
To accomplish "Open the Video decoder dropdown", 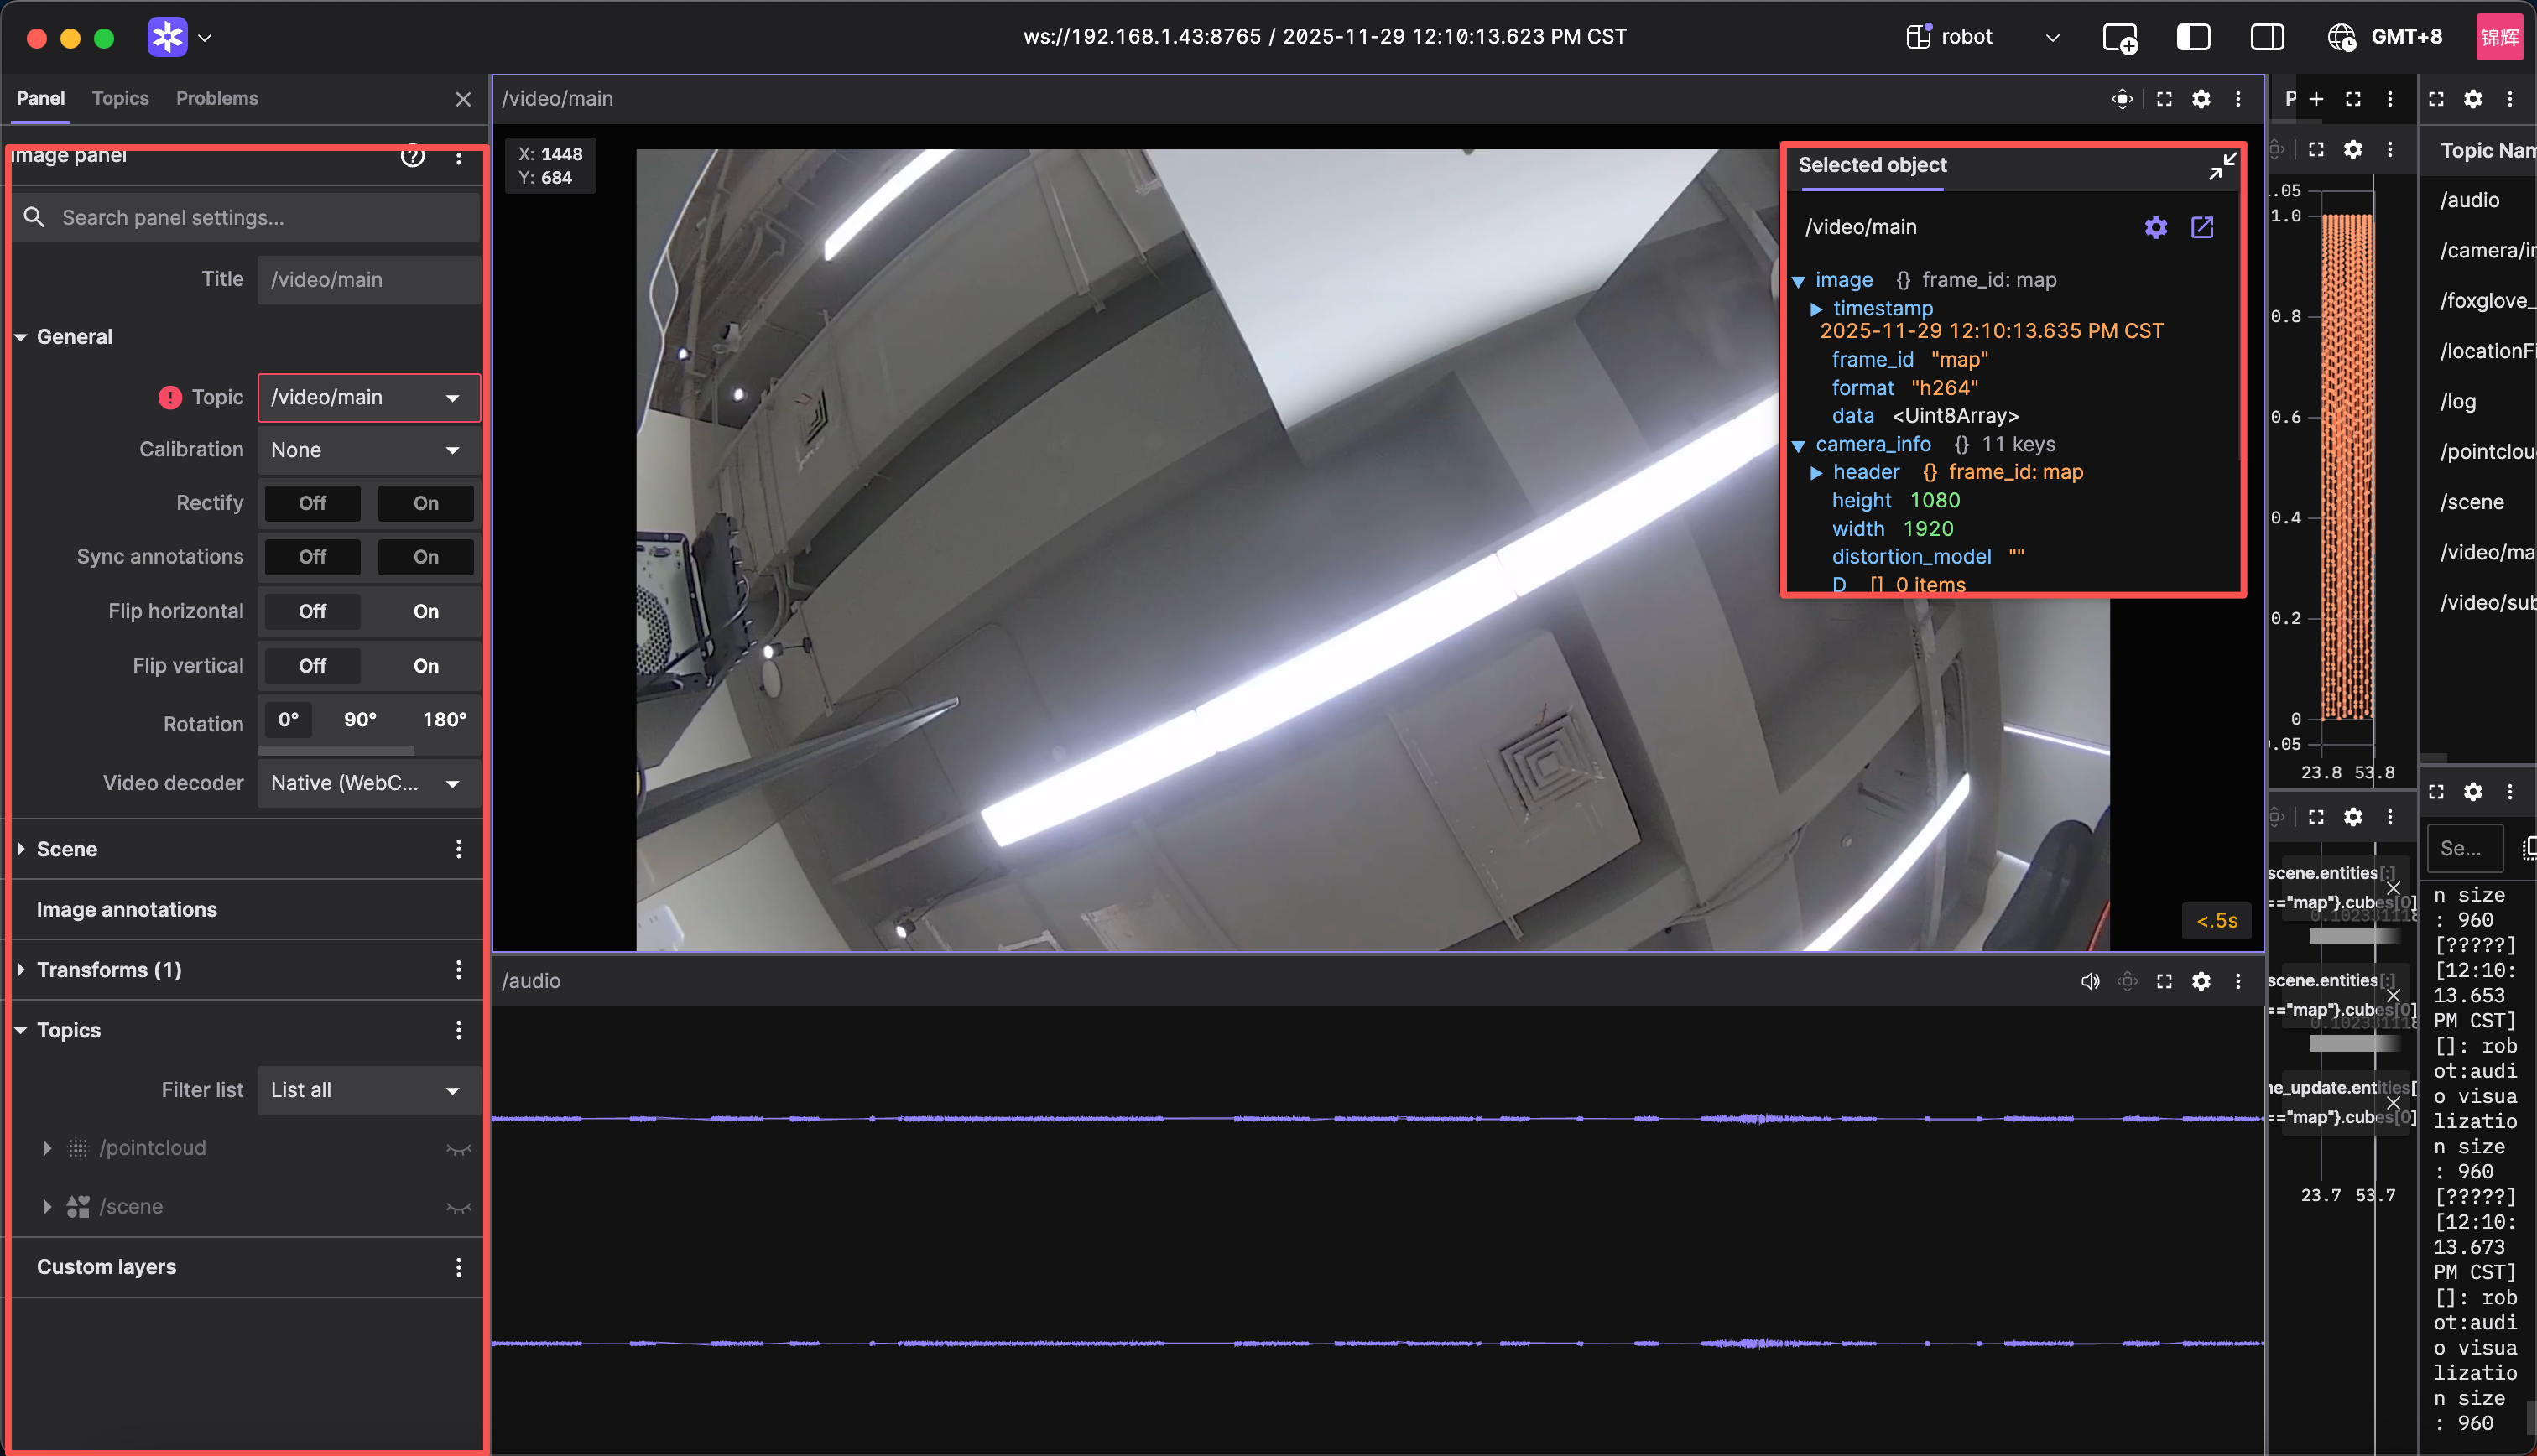I will point(368,783).
